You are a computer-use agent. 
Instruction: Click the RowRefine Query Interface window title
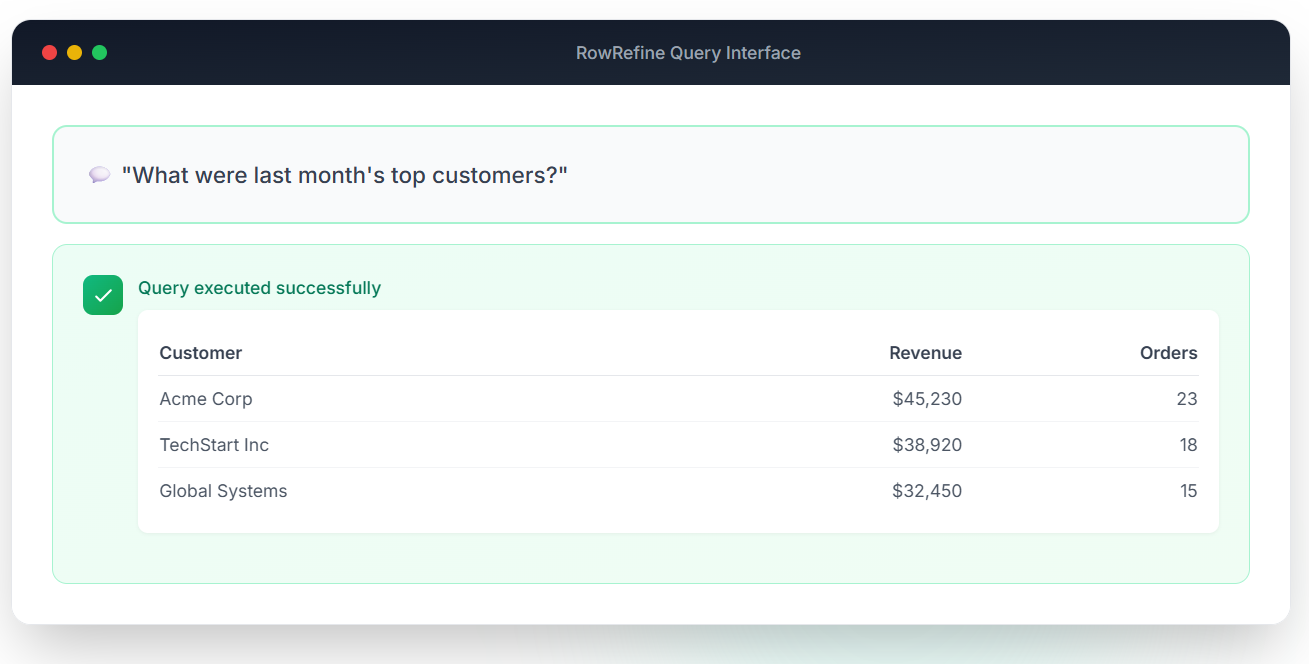[x=688, y=53]
